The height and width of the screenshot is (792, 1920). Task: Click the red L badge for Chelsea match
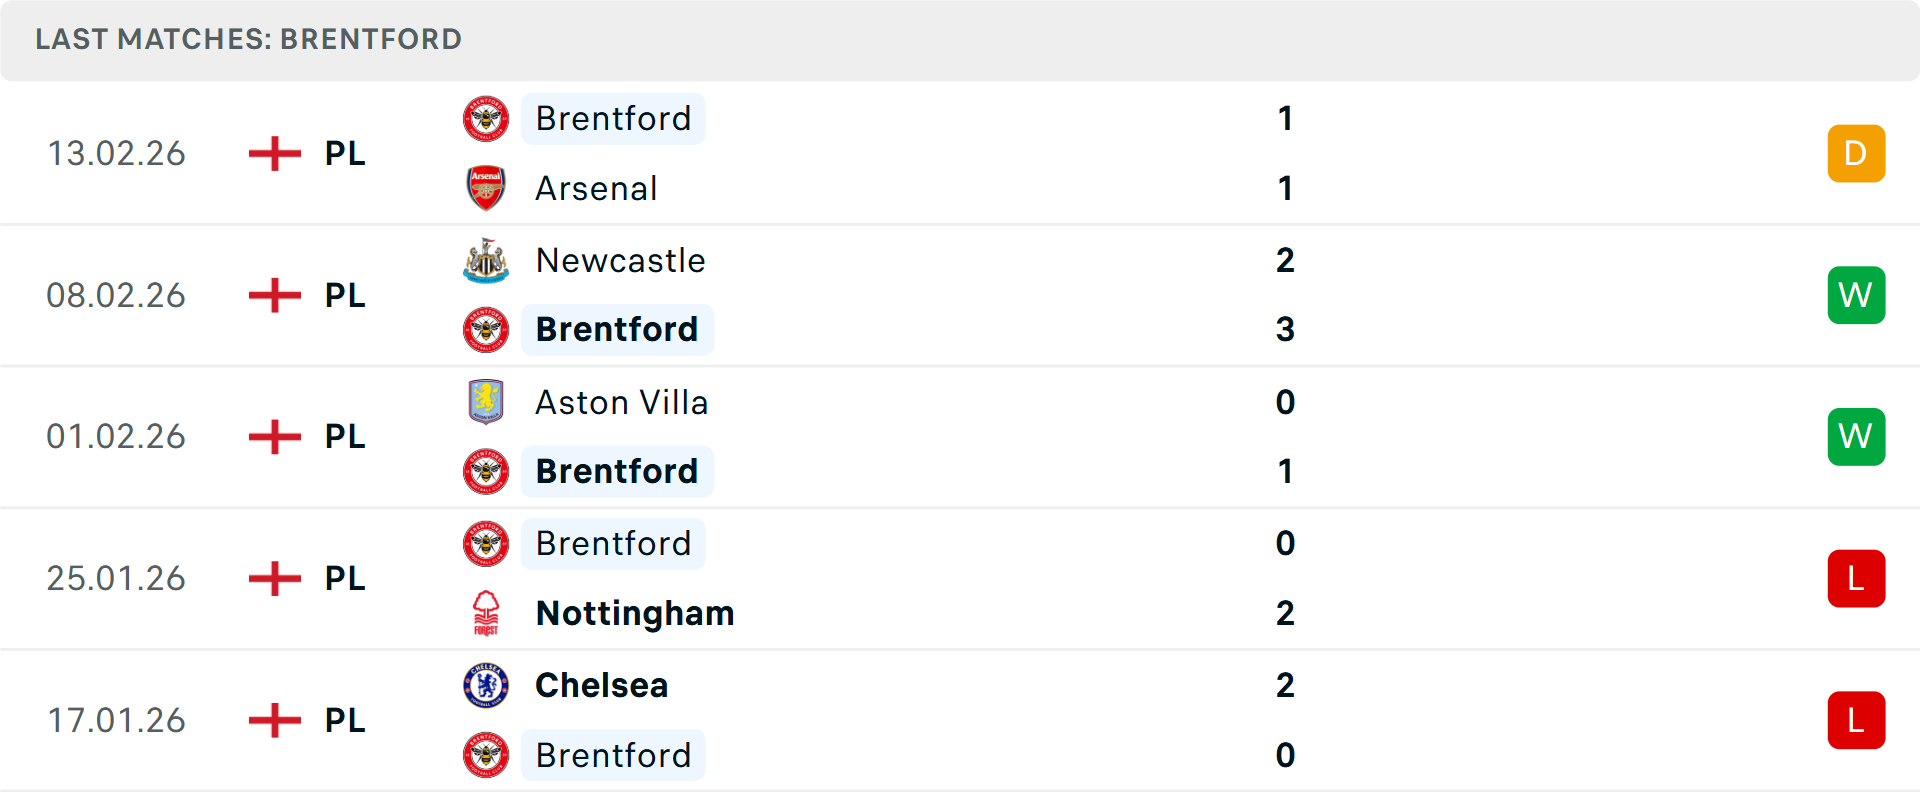tap(1856, 720)
